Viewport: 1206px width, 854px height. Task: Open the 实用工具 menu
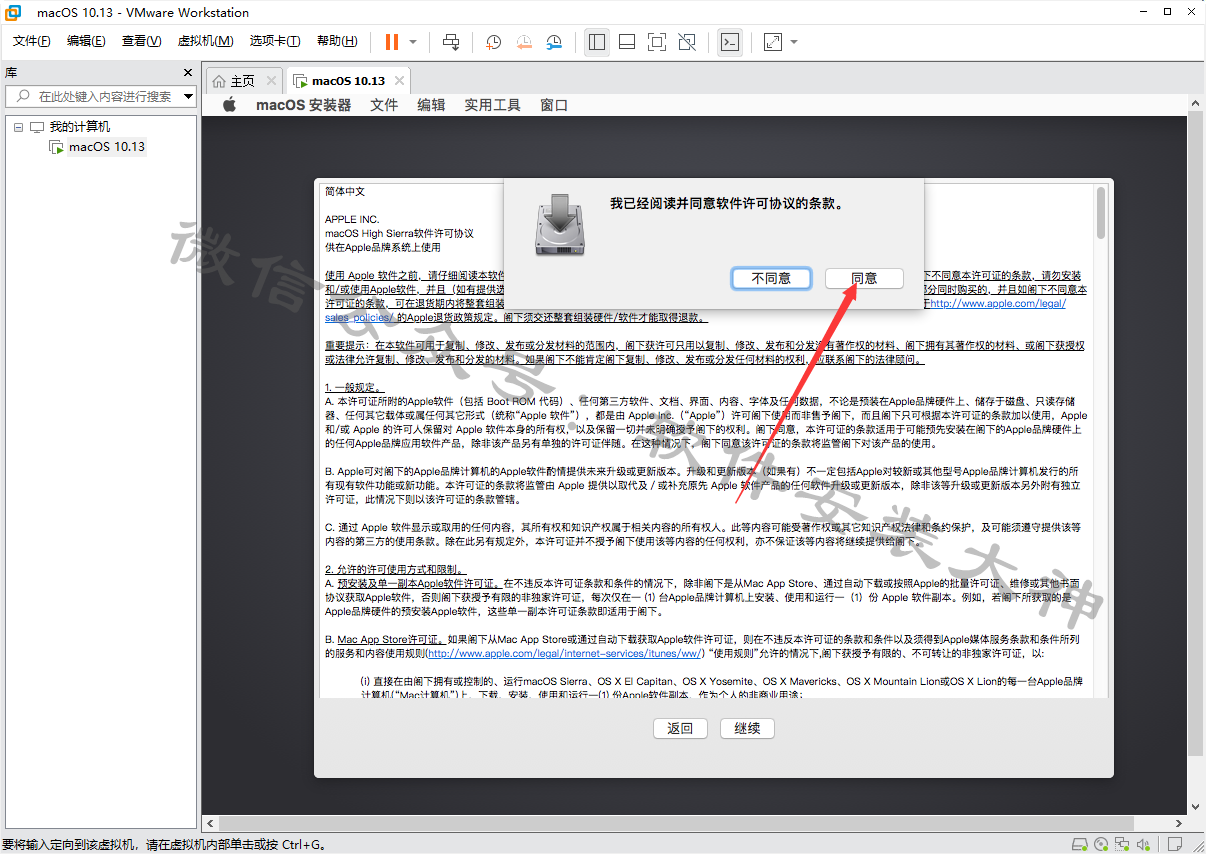coord(492,105)
